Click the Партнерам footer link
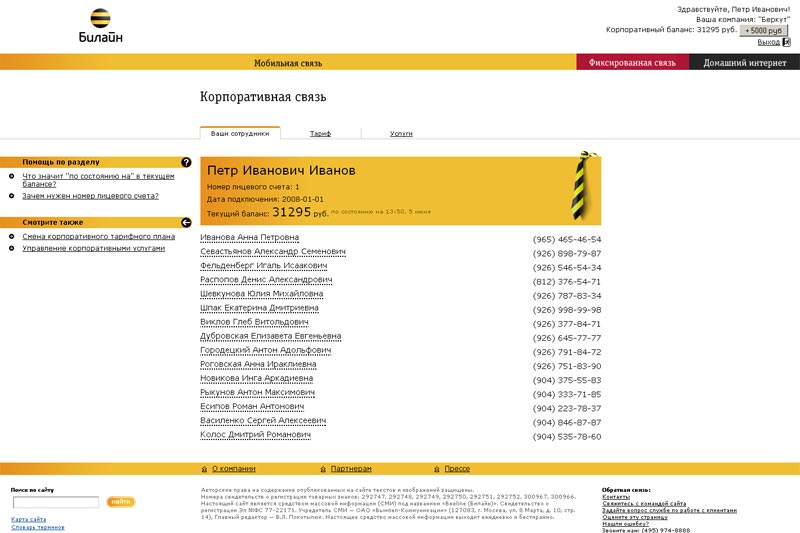Viewport: 800px width, 533px height. point(351,469)
